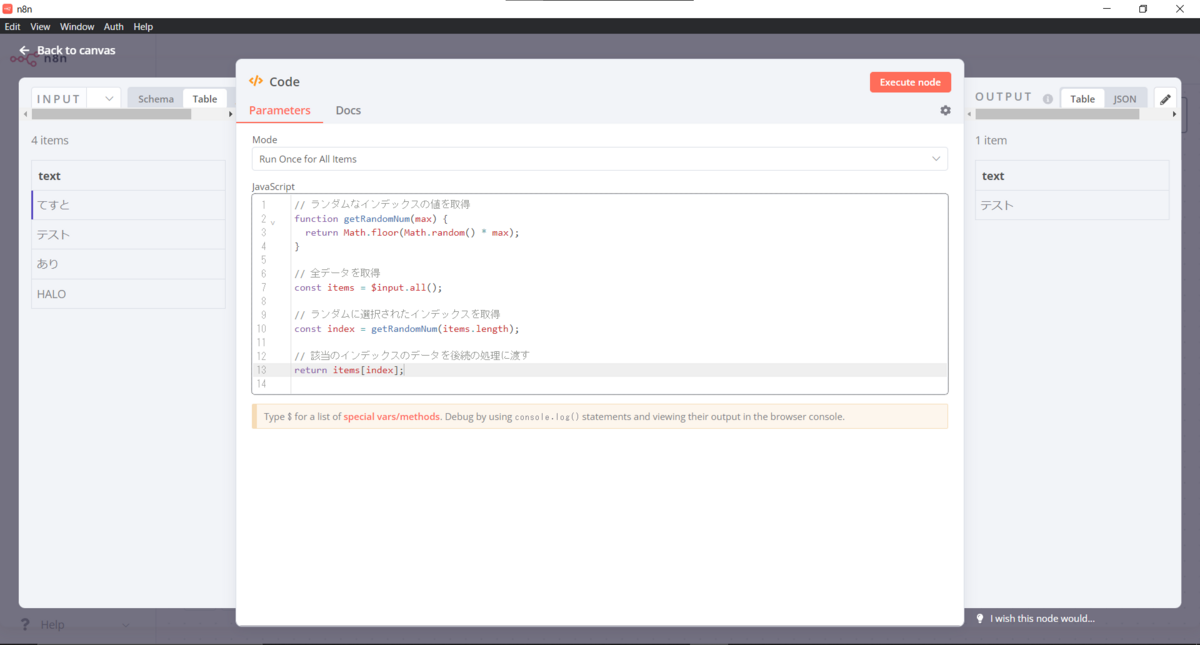Open the Help menu in menu bar
The image size is (1200, 645).
pos(143,26)
